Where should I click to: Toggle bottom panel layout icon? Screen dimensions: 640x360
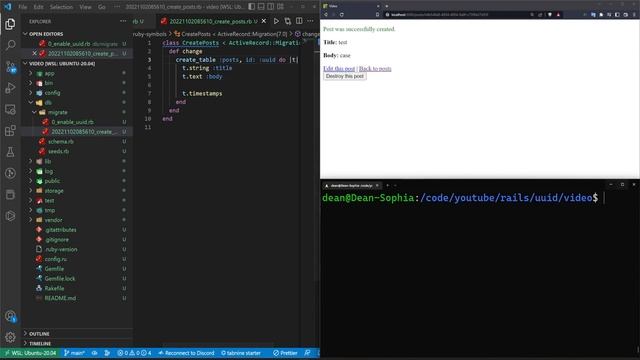261,7
